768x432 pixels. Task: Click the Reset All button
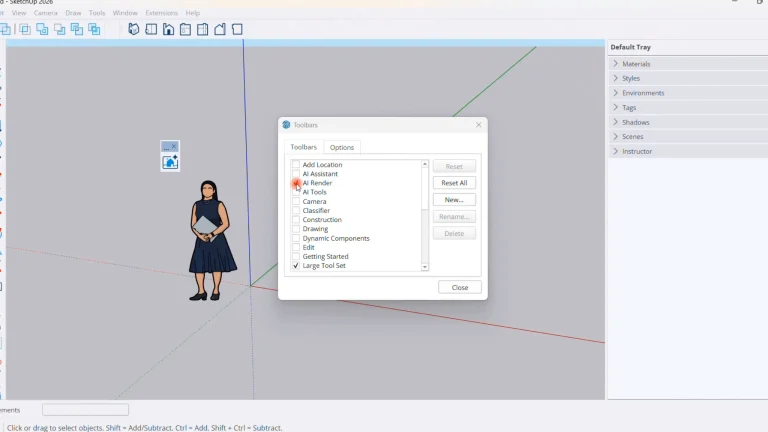pos(454,183)
